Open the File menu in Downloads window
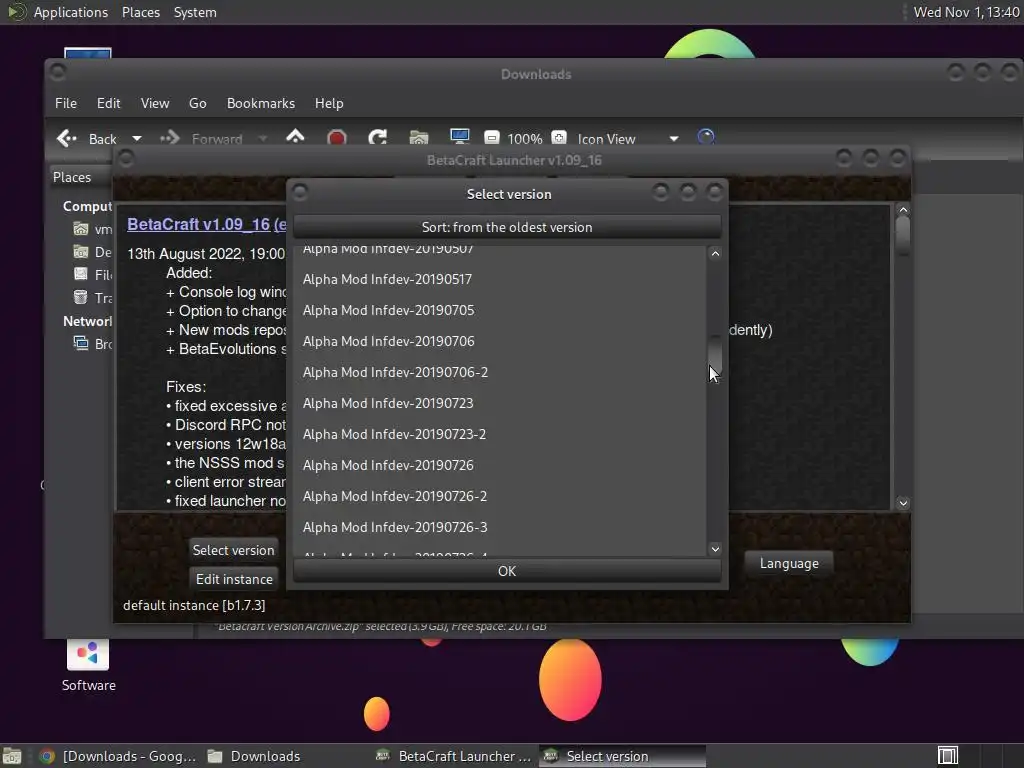 tap(66, 103)
